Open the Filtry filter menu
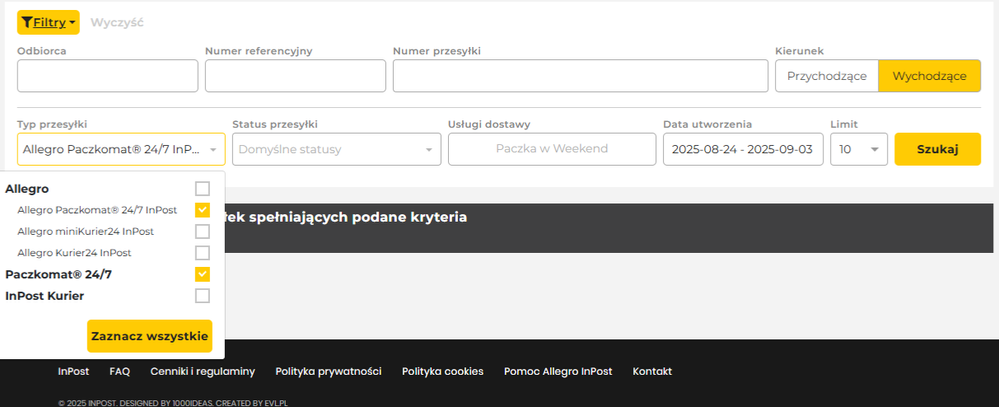Image resolution: width=999 pixels, height=407 pixels. coord(48,23)
